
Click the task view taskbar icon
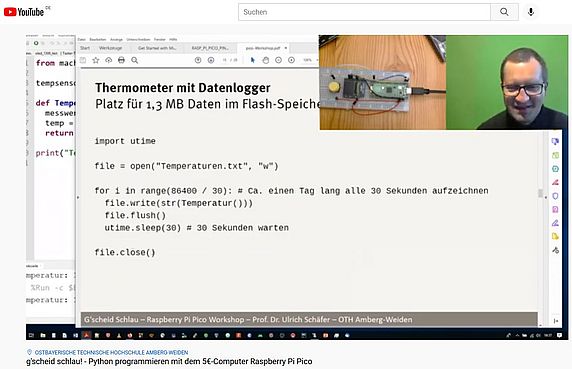tap(31, 335)
